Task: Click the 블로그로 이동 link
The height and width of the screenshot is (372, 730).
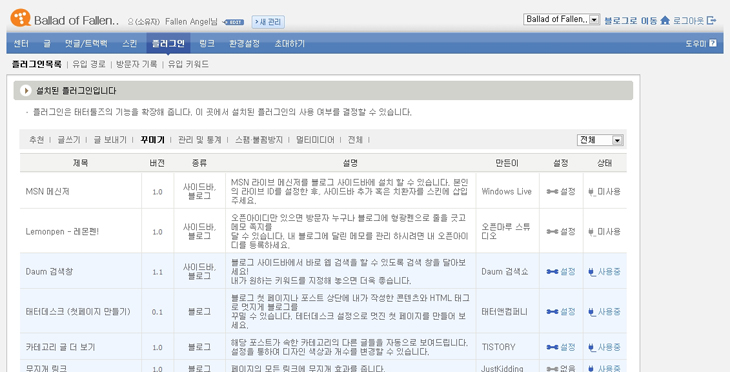Action: click(631, 20)
